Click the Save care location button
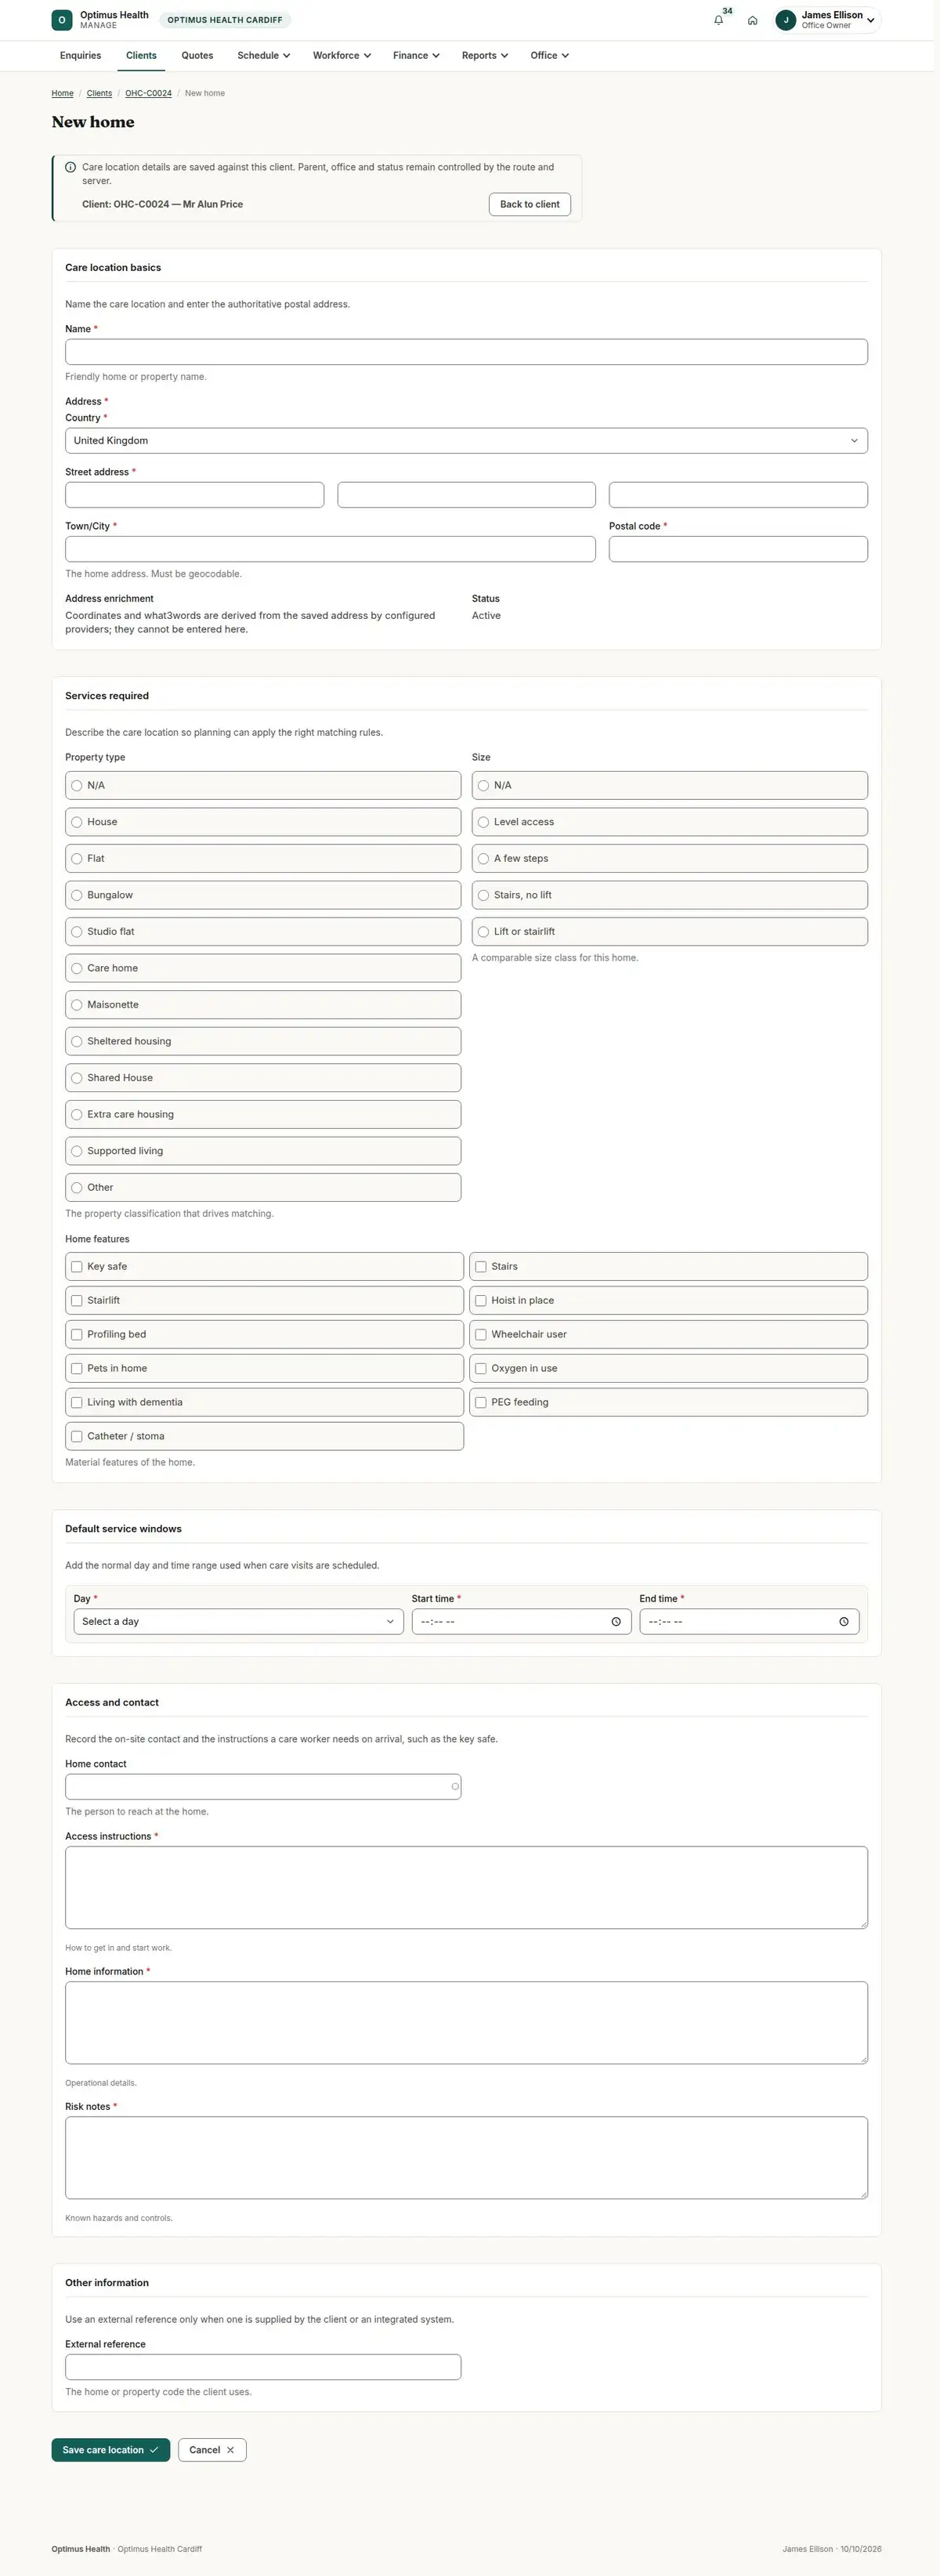 [111, 2450]
